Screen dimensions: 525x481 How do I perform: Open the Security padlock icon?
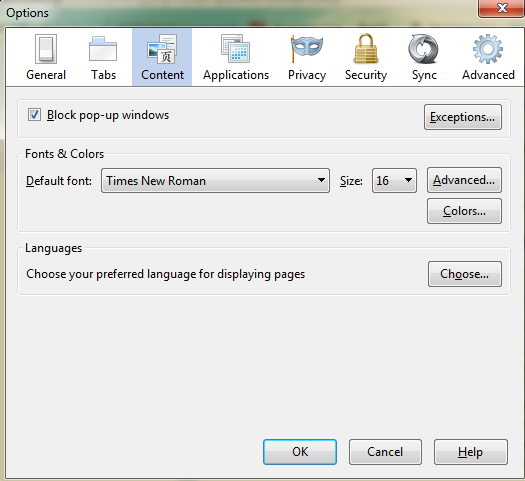(x=366, y=49)
